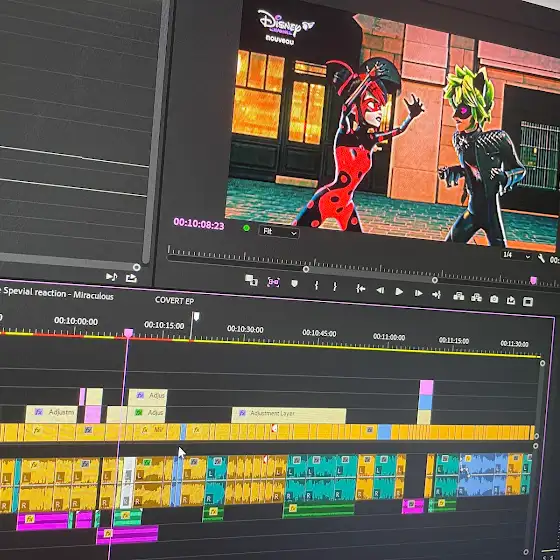Grab right handle of Program Monitor zoom bar
The image size is (560, 560).
(435, 280)
